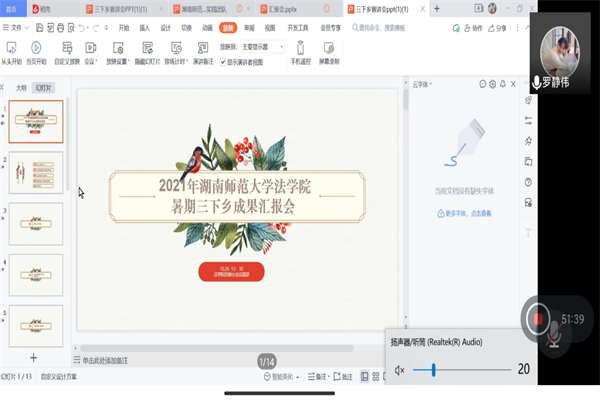Click sidebar slide transition icon
The height and width of the screenshot is (400, 600).
(528, 162)
